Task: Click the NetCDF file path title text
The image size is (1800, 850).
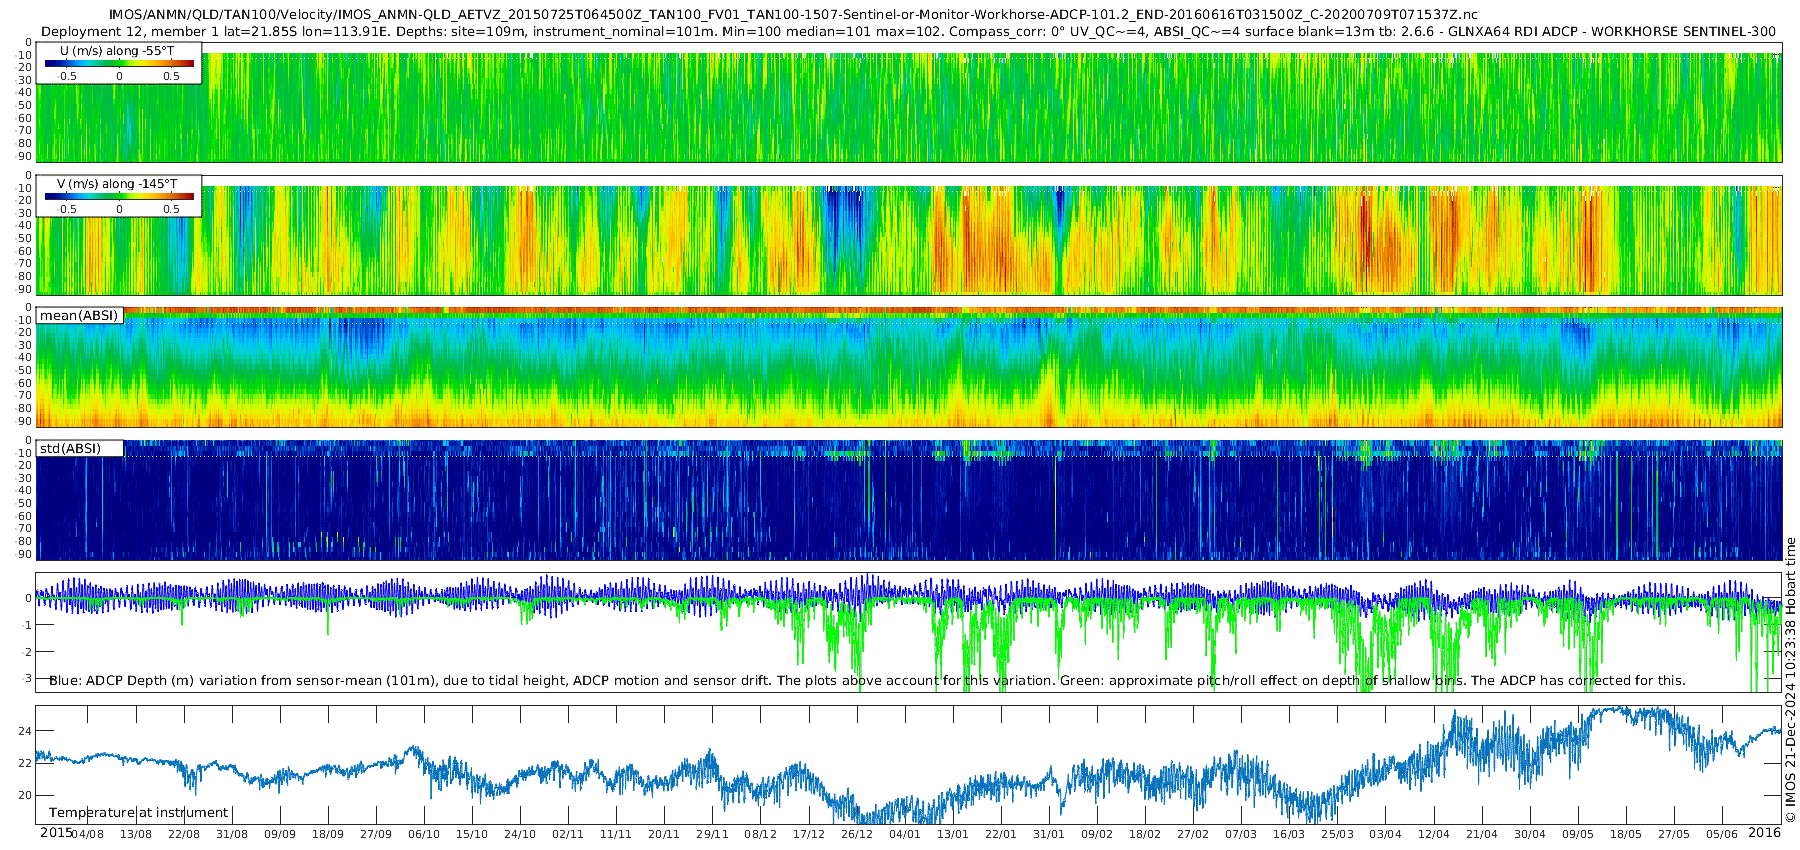Action: [793, 15]
